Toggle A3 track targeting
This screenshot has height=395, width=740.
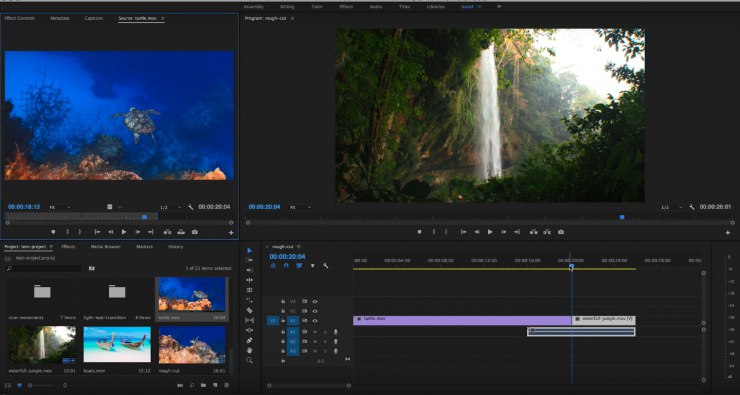[x=293, y=351]
